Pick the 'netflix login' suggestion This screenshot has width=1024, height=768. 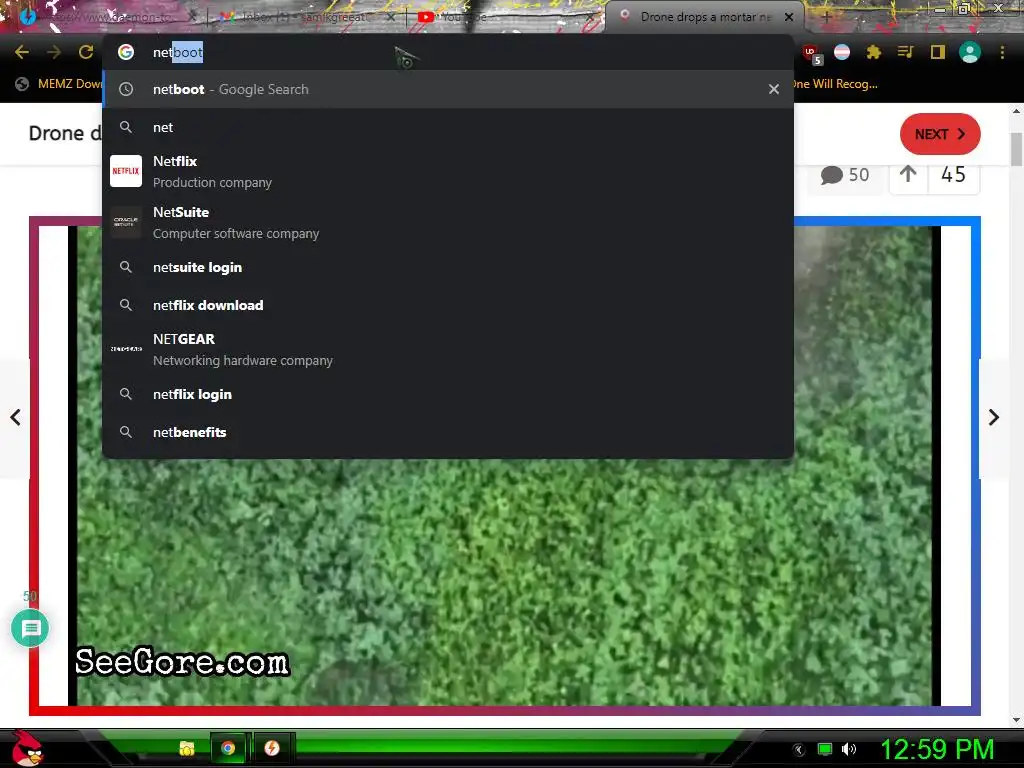[448, 394]
